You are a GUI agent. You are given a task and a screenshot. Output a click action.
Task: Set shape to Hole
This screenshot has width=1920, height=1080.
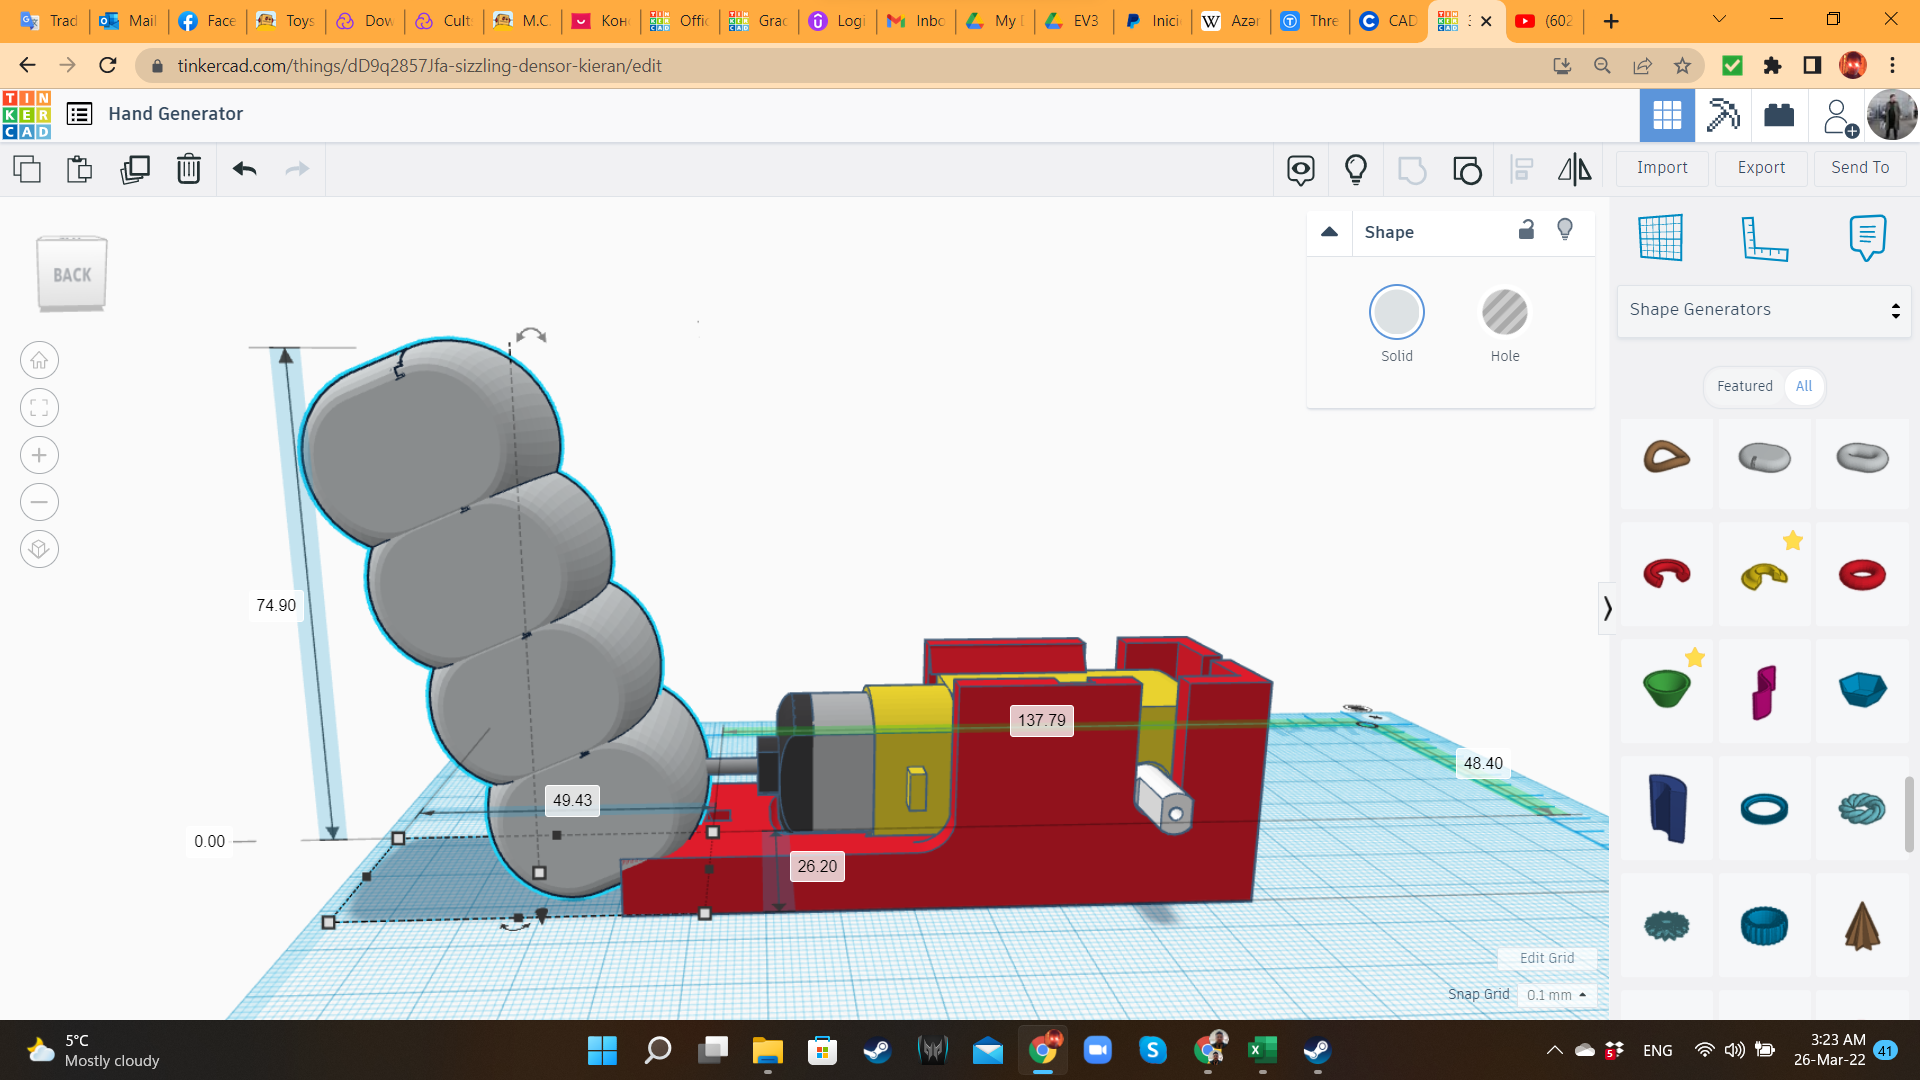1504,313
